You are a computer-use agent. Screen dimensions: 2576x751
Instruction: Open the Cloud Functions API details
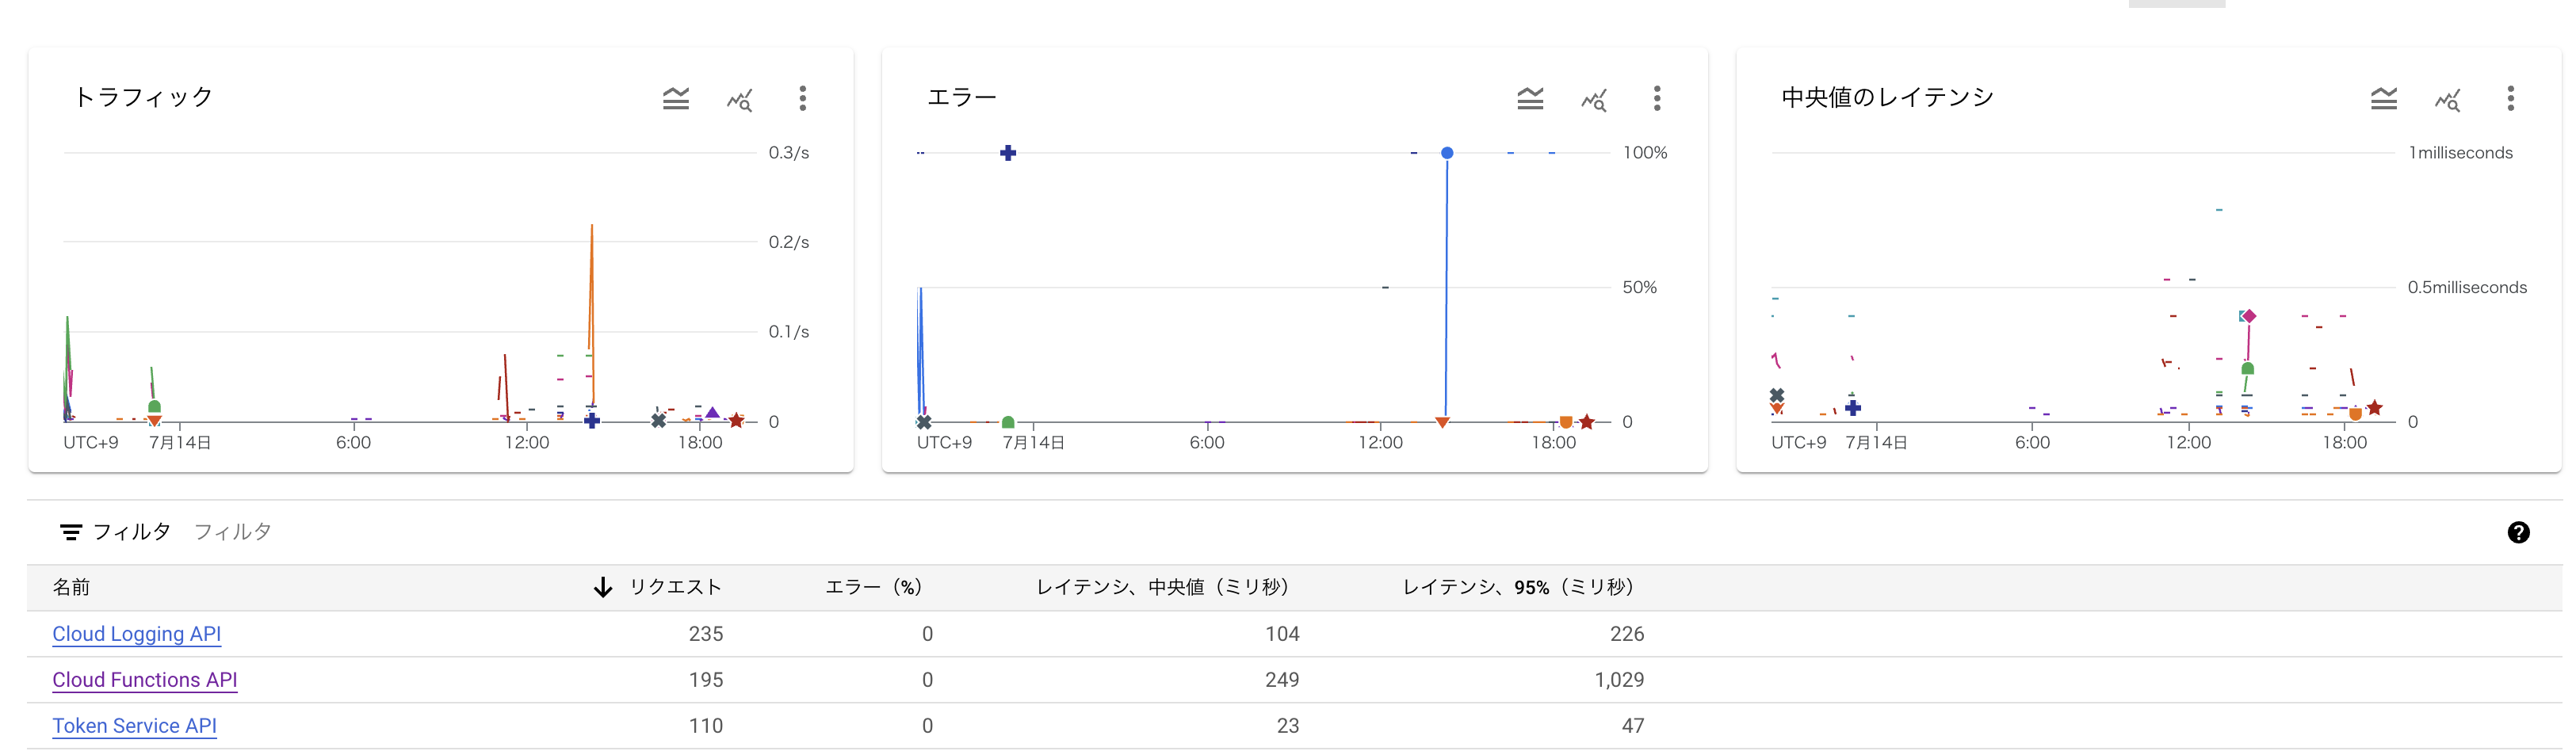tap(144, 680)
